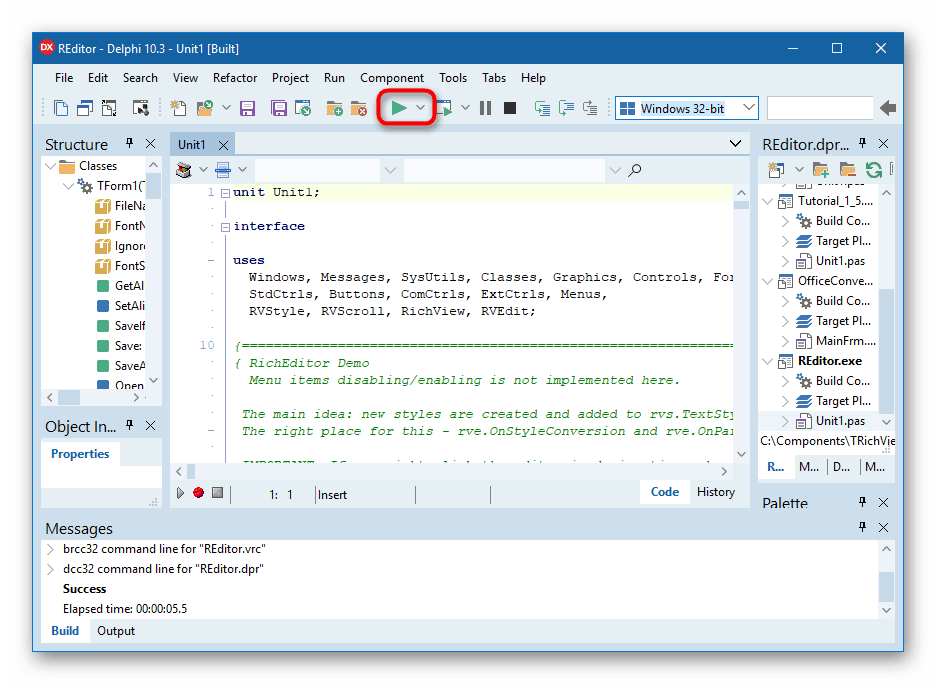Collapse the Classes node in Structure
The image size is (936, 684).
pyautogui.click(x=51, y=166)
